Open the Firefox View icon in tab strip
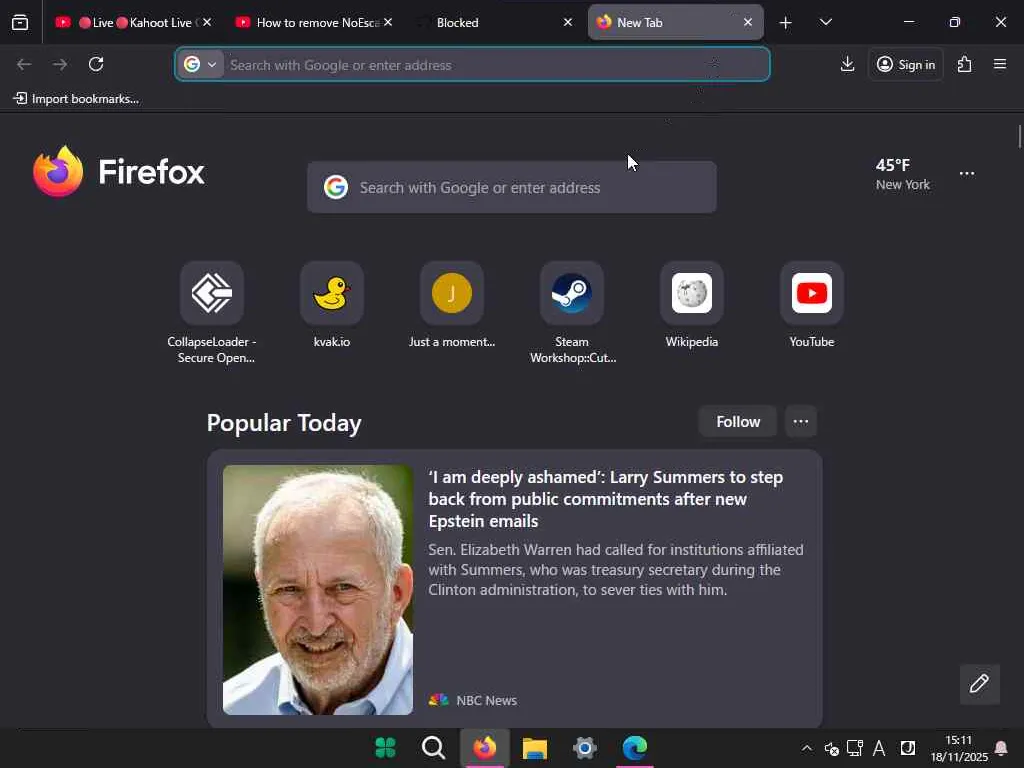The width and height of the screenshot is (1024, 768). pyautogui.click(x=20, y=23)
